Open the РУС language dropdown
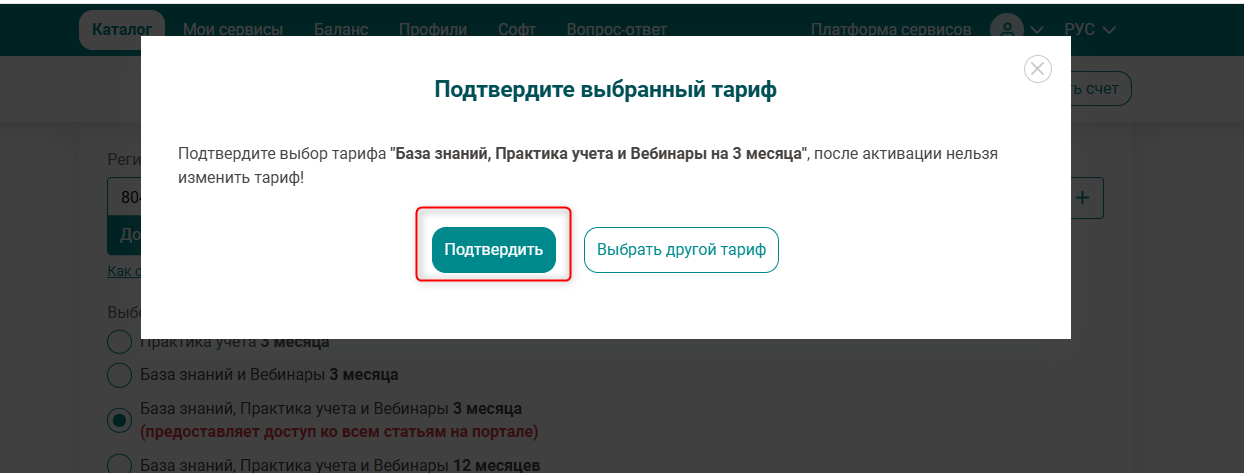Screen dimensions: 1244x473 coord(1090,30)
